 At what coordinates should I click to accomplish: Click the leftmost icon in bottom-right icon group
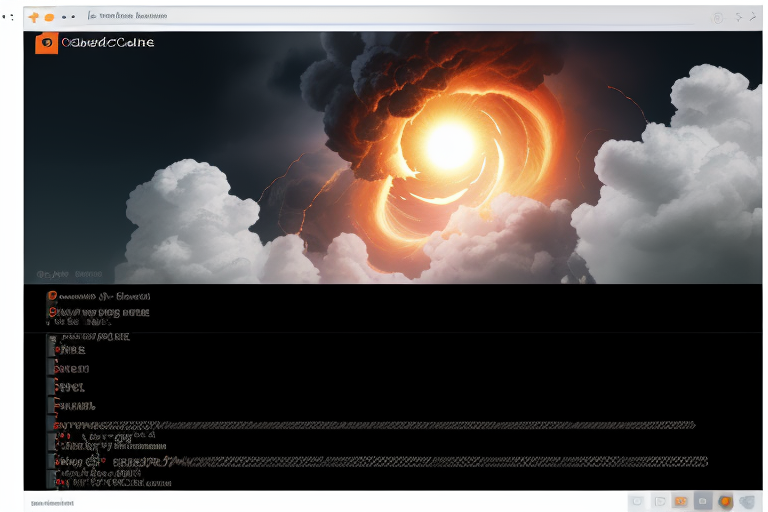tap(636, 501)
